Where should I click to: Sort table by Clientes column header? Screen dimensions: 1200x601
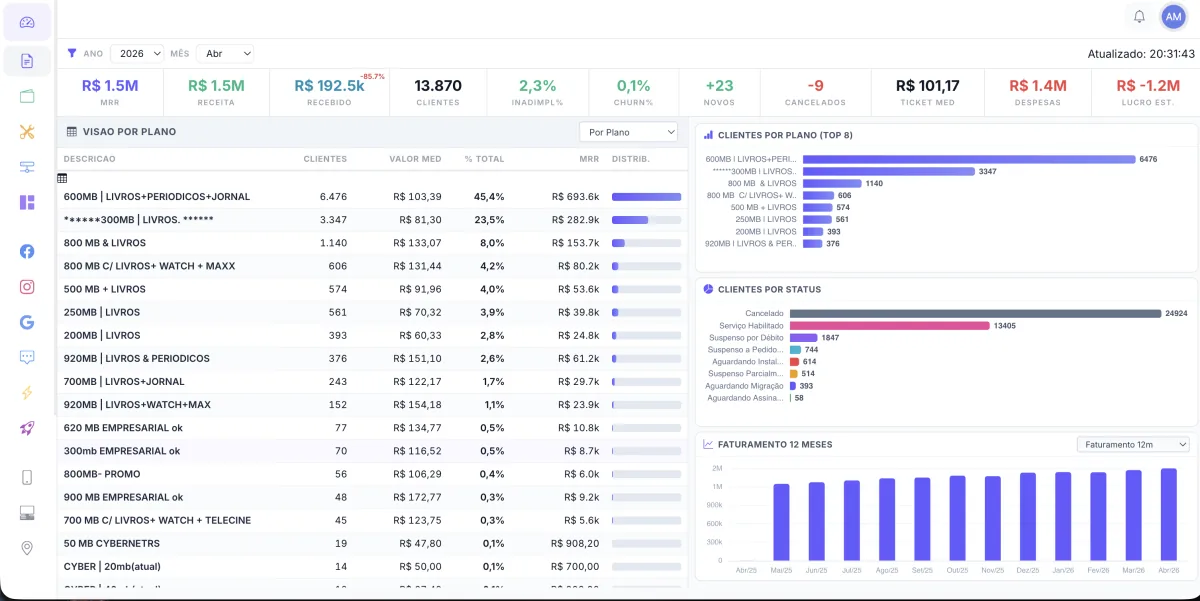point(325,159)
